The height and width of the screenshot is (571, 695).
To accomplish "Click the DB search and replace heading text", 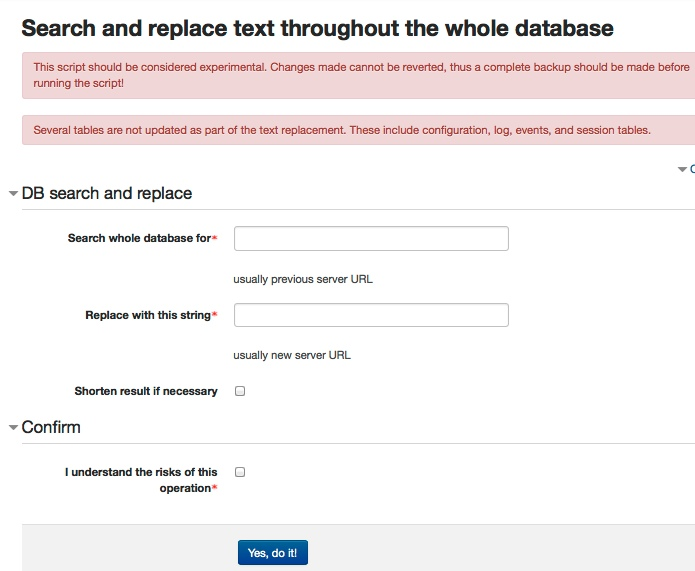I will pyautogui.click(x=107, y=193).
